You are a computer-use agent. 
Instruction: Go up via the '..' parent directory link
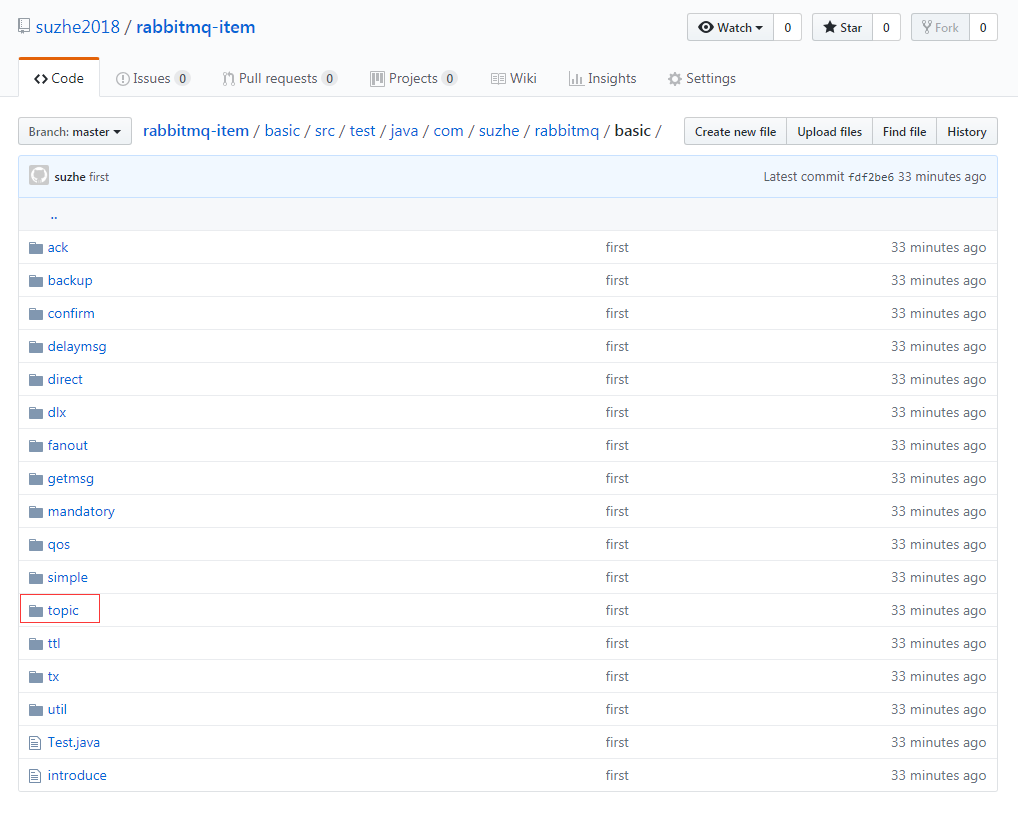click(54, 215)
